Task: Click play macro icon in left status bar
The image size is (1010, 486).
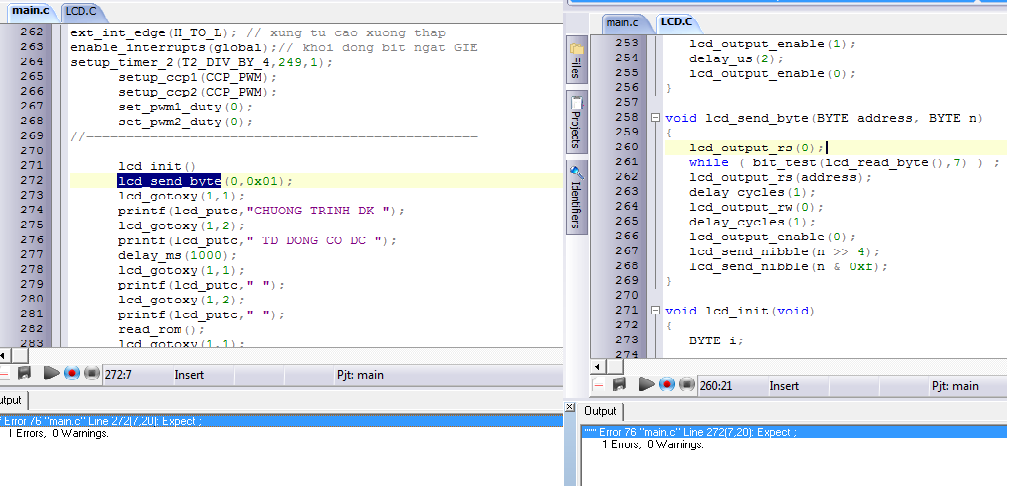Action: (51, 373)
